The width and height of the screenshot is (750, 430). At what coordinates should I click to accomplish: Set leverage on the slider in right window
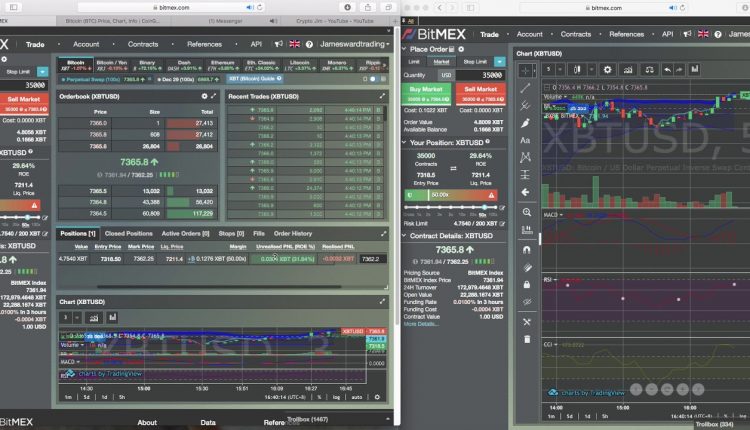pyautogui.click(x=450, y=207)
